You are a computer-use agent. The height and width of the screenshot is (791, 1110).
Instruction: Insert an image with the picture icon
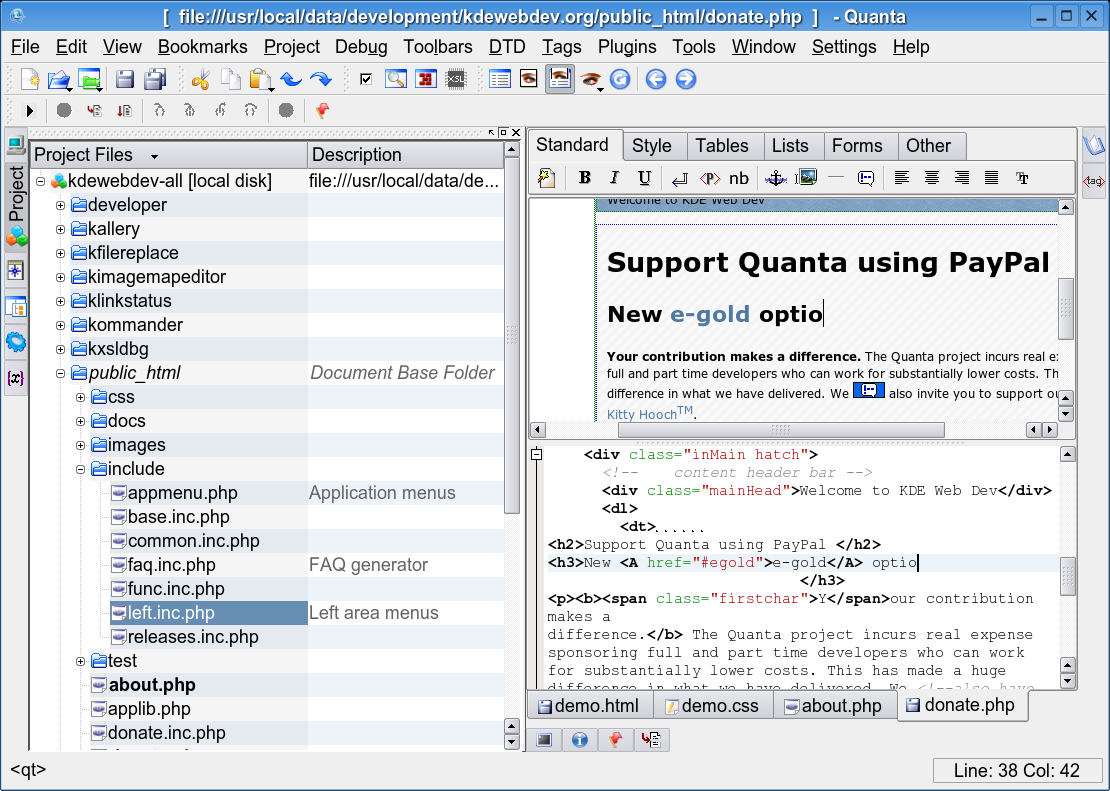(806, 178)
